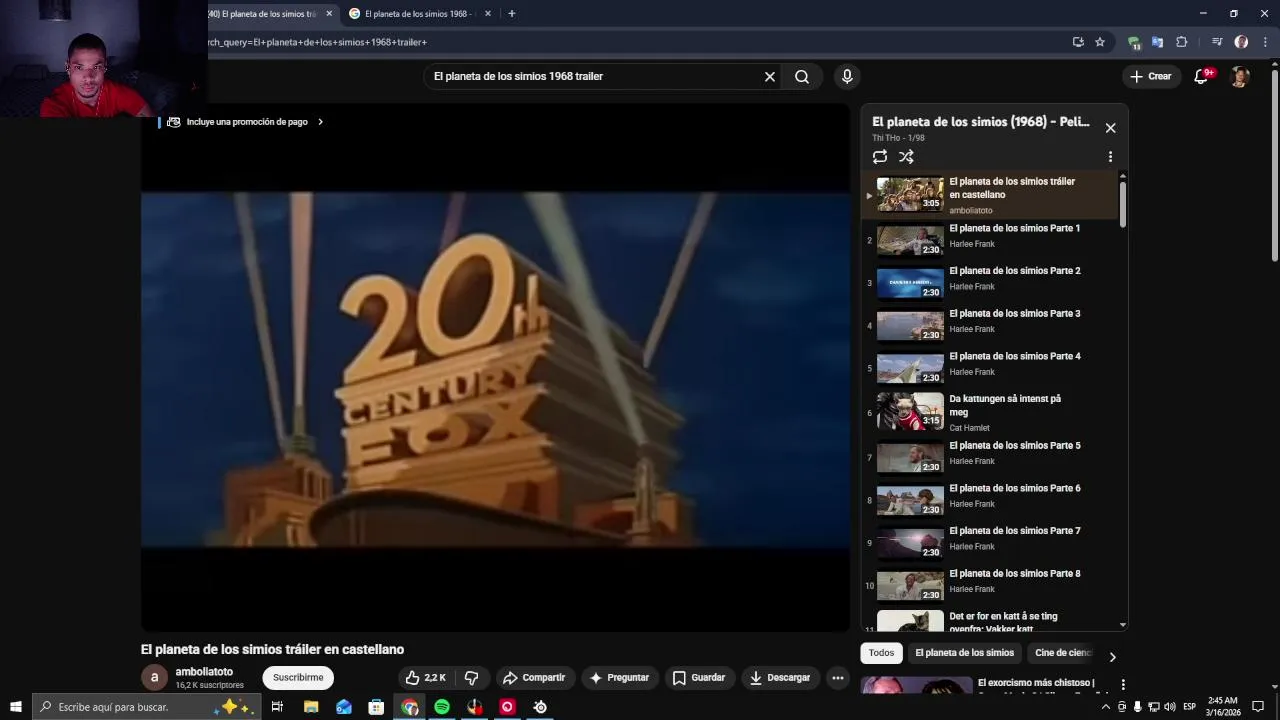Close the active YouTube browser tab

329,14
